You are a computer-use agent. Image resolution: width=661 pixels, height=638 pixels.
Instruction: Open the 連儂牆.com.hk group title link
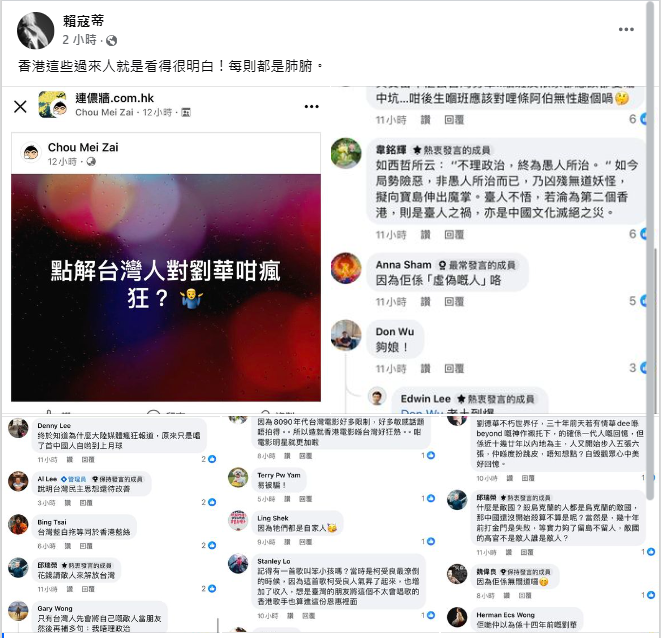pos(115,98)
